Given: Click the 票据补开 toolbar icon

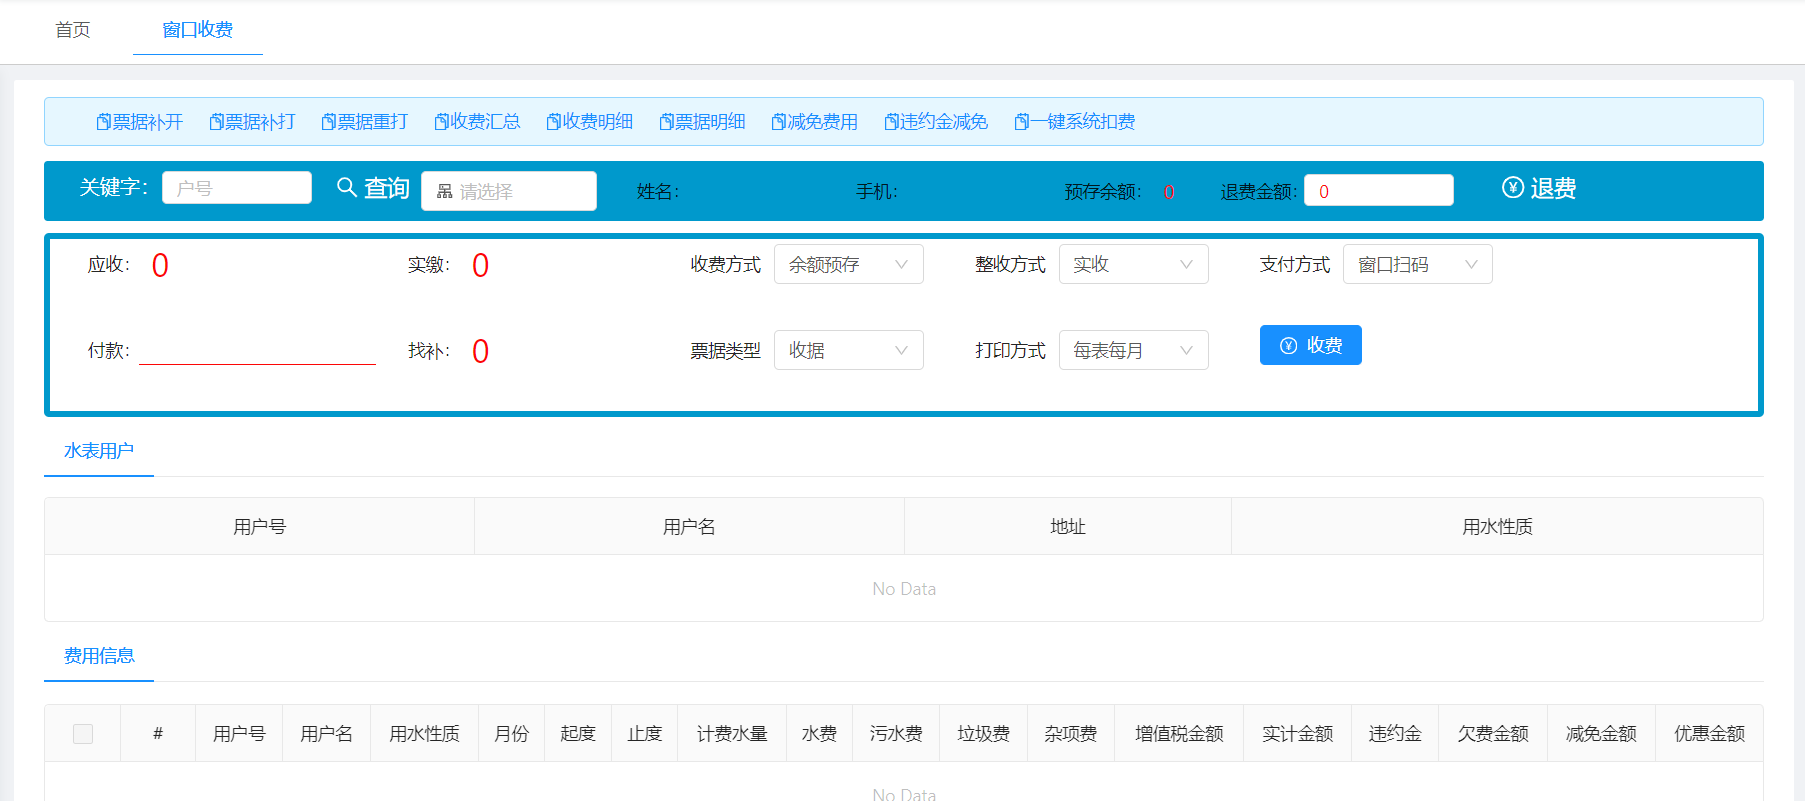Looking at the screenshot, I should [103, 122].
